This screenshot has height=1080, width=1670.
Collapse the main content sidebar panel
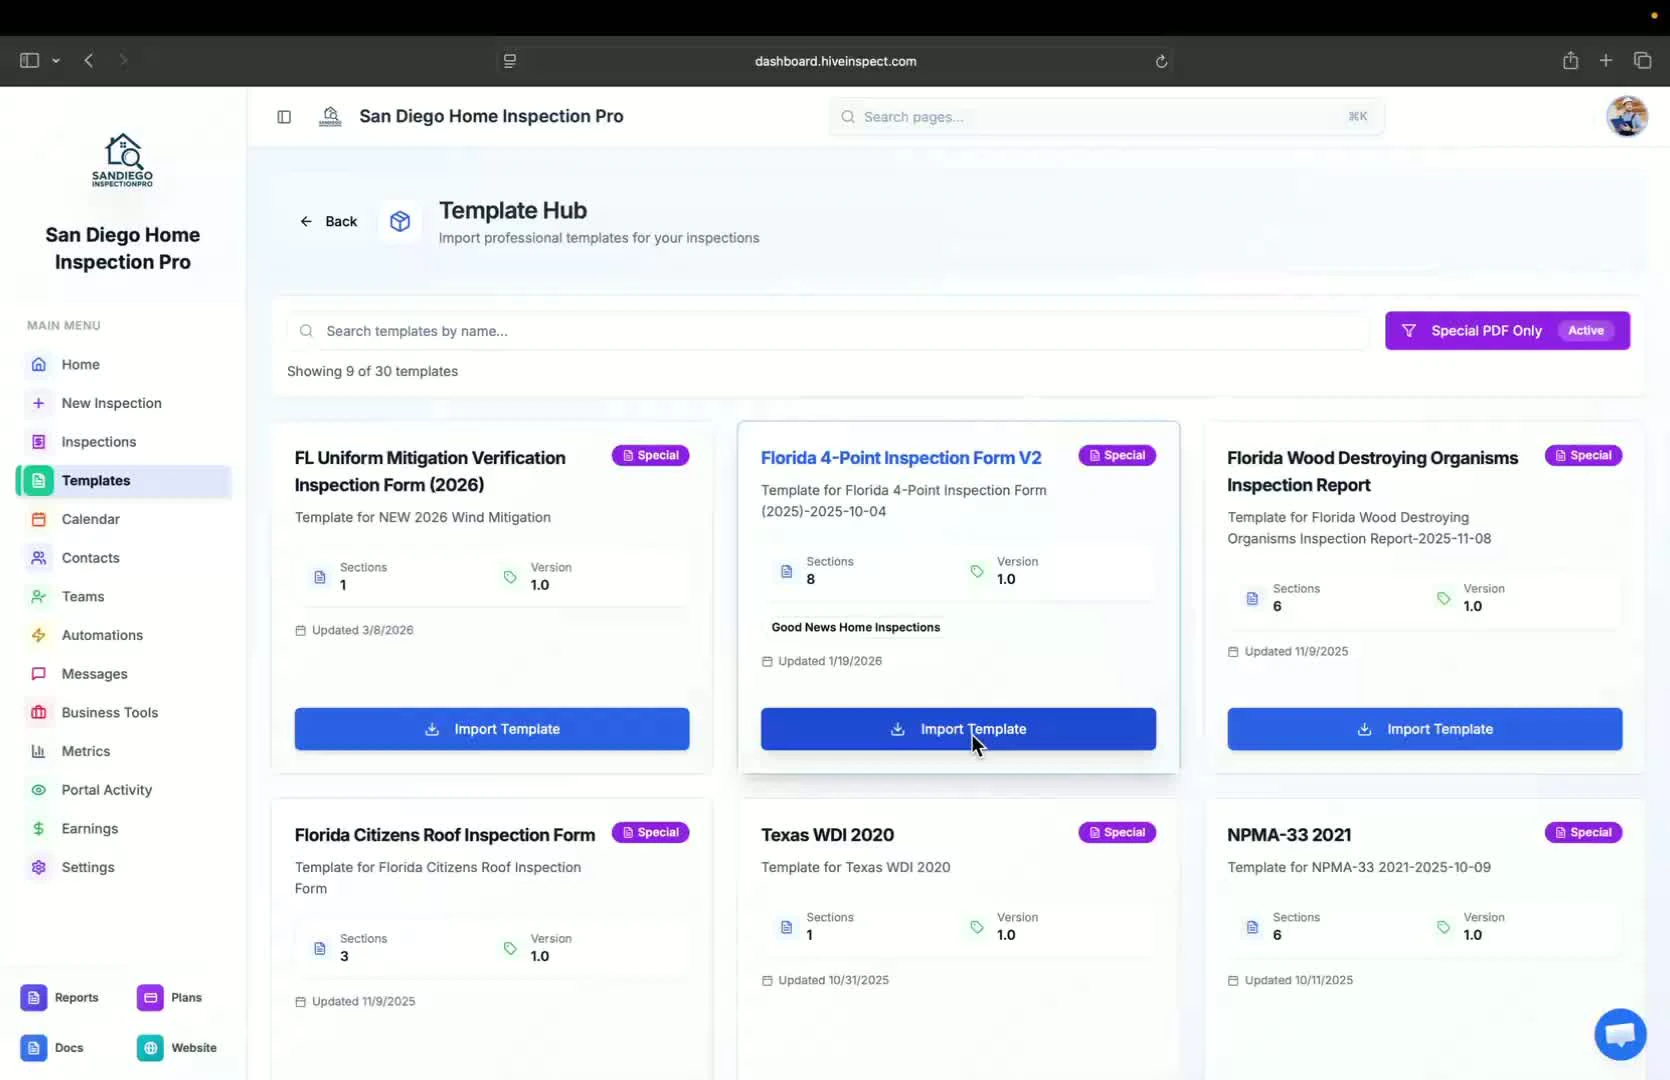(284, 117)
